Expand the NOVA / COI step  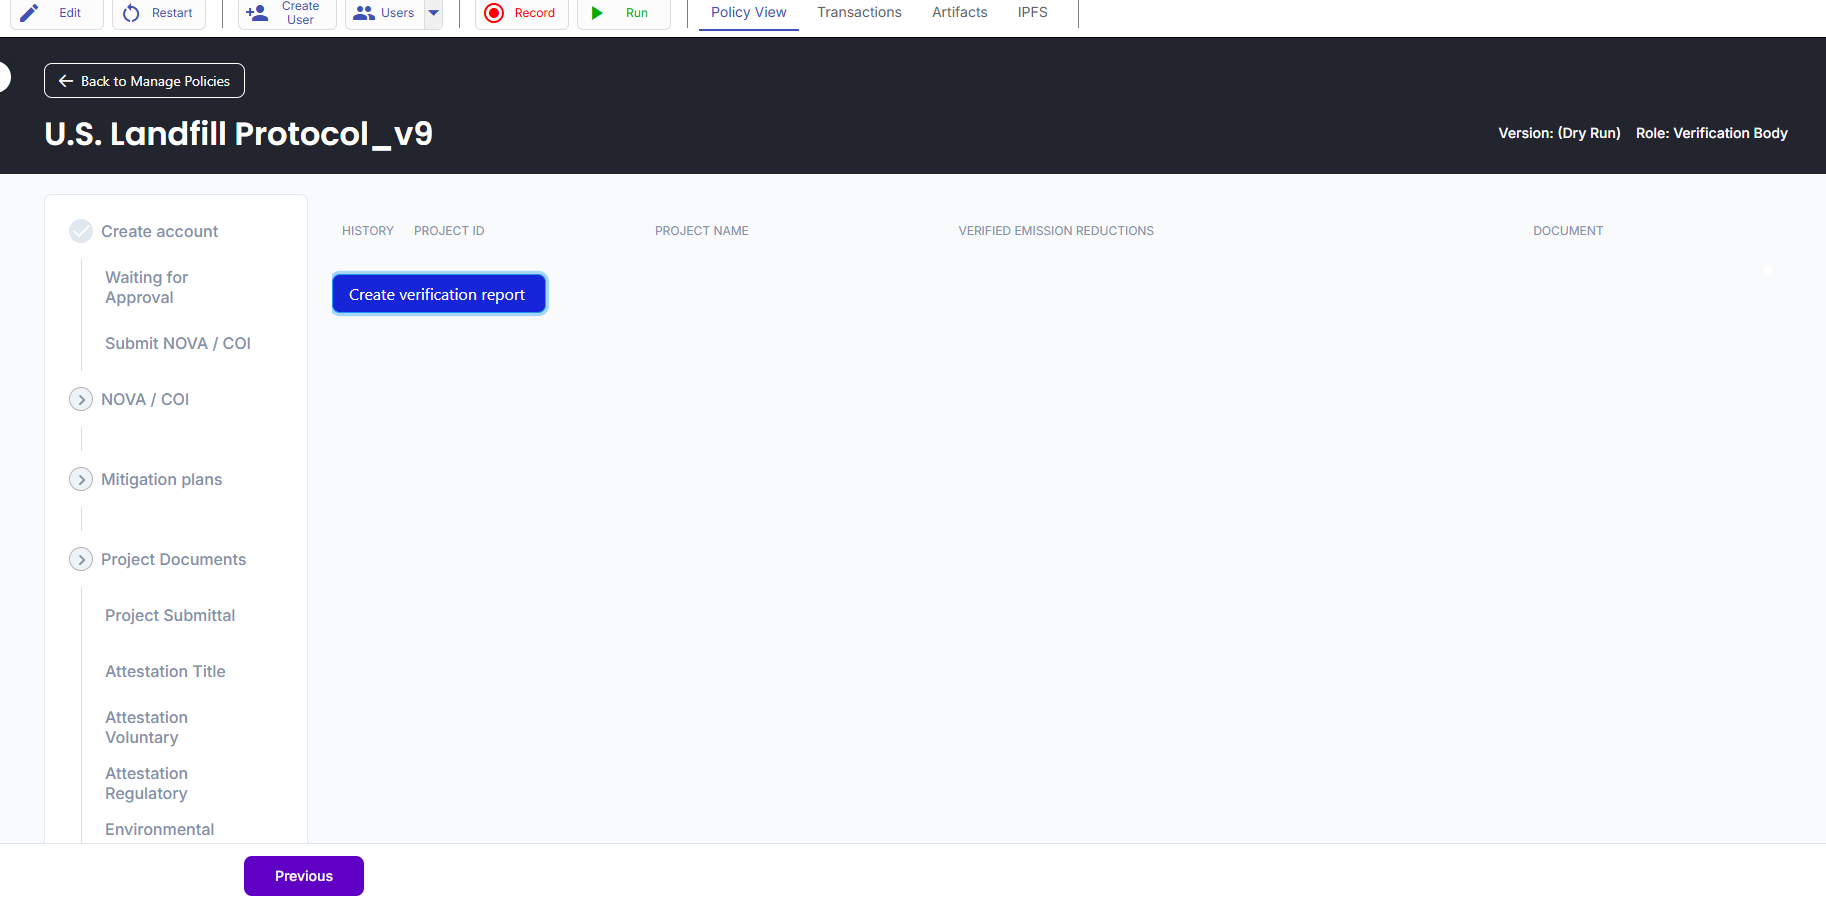pos(81,399)
